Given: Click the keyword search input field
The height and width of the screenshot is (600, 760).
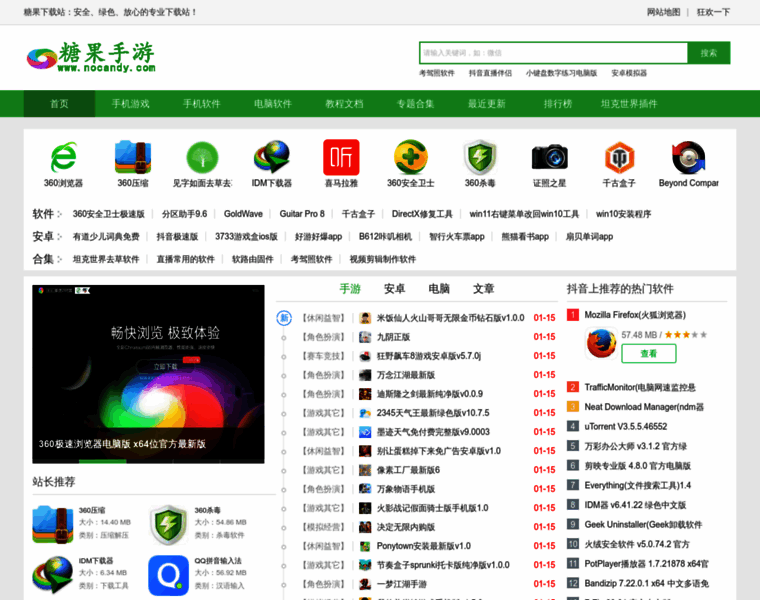Looking at the screenshot, I should pos(553,53).
